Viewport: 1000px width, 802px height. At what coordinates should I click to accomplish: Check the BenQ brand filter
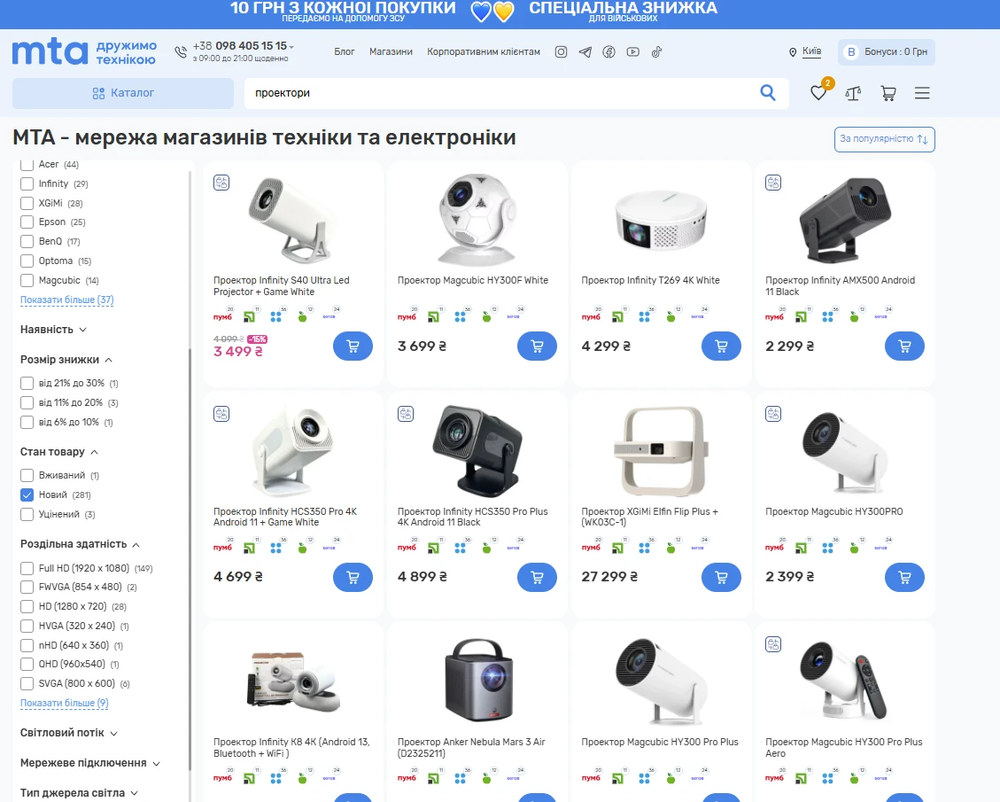pyautogui.click(x=27, y=242)
